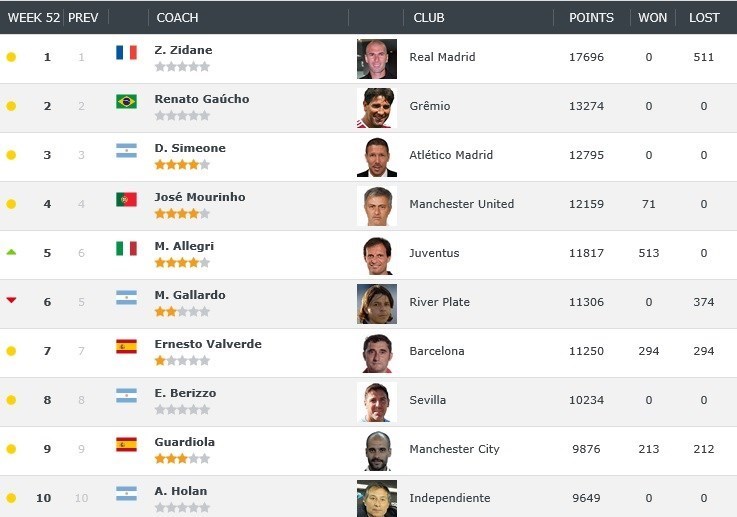Click the Spanish flag beside Guardiola

[126, 444]
